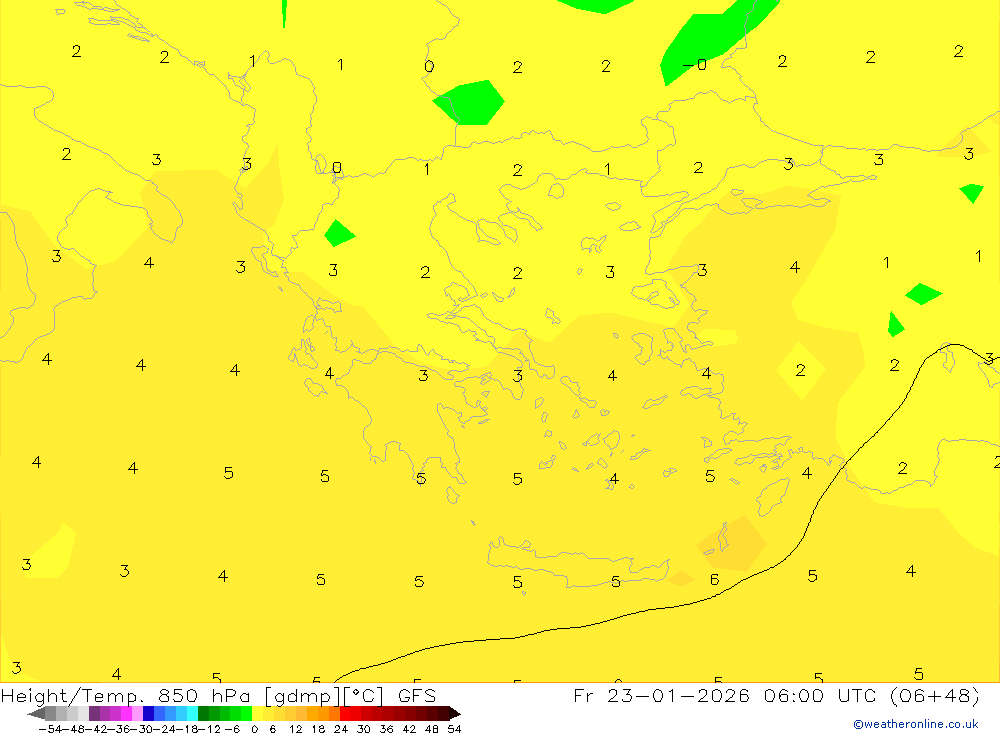Select the darkest green legend swatch

203,713
